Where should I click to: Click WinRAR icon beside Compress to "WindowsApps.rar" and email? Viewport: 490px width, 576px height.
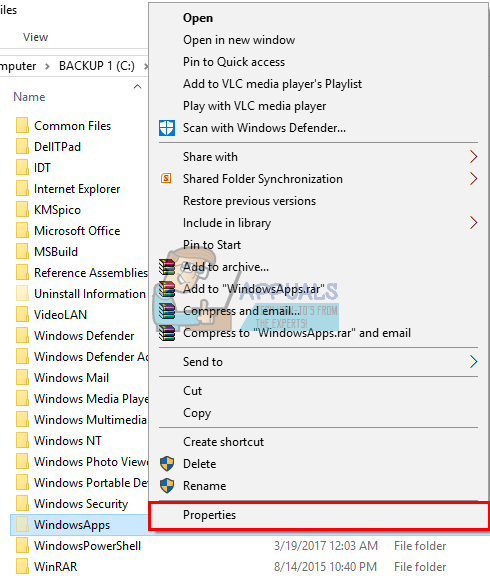point(167,333)
